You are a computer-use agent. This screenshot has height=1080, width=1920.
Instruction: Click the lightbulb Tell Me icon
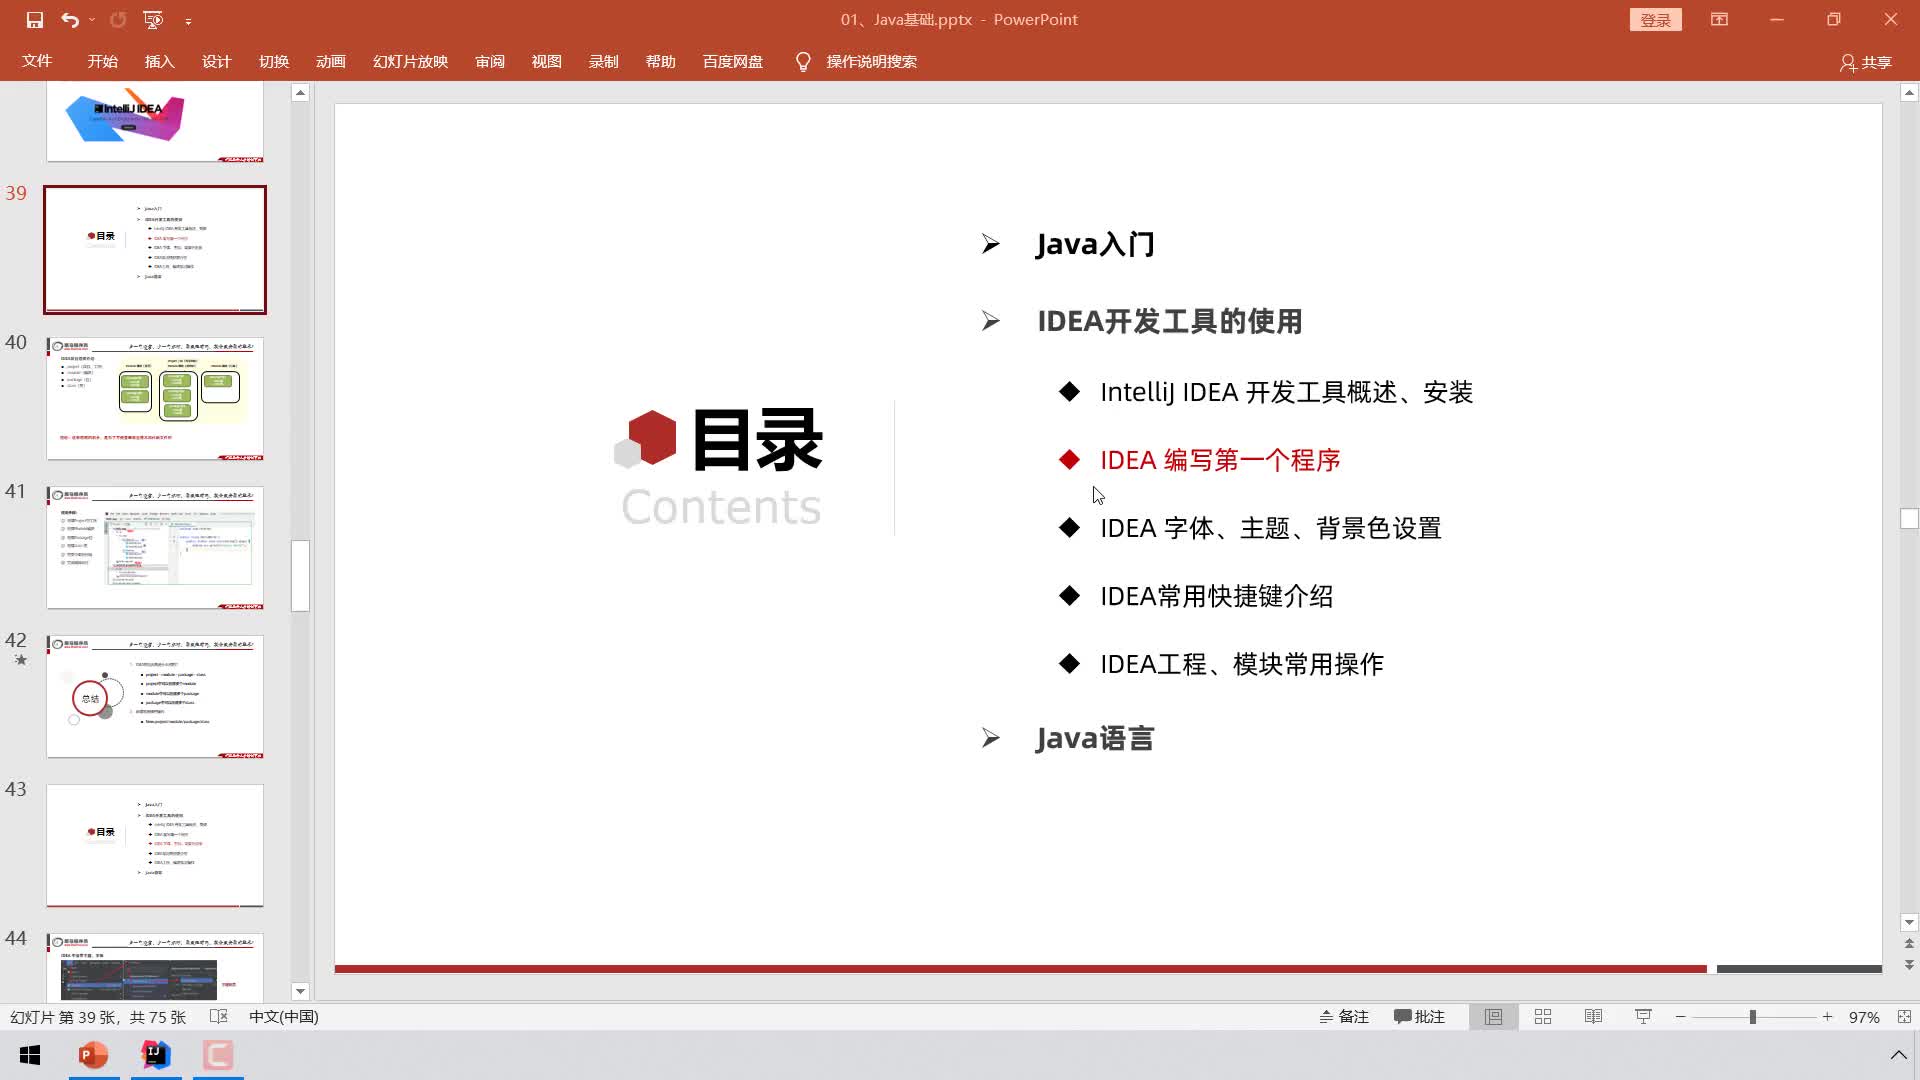[803, 62]
